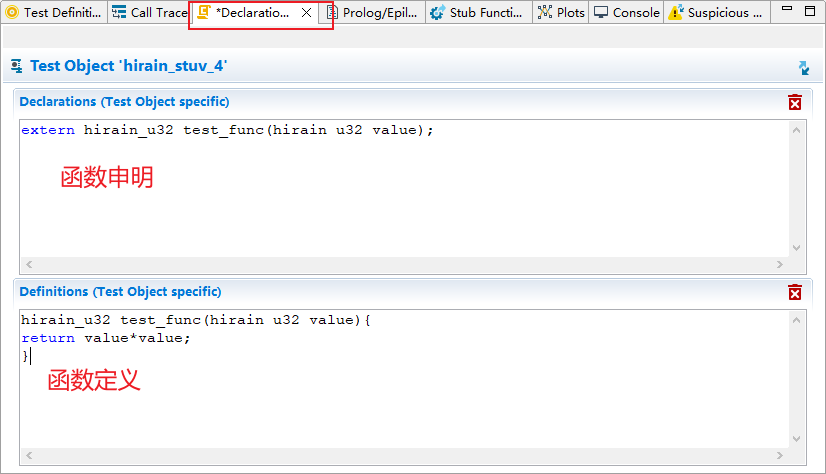Click the Prolog/Epilog document icon
The width and height of the screenshot is (826, 474).
coord(331,12)
